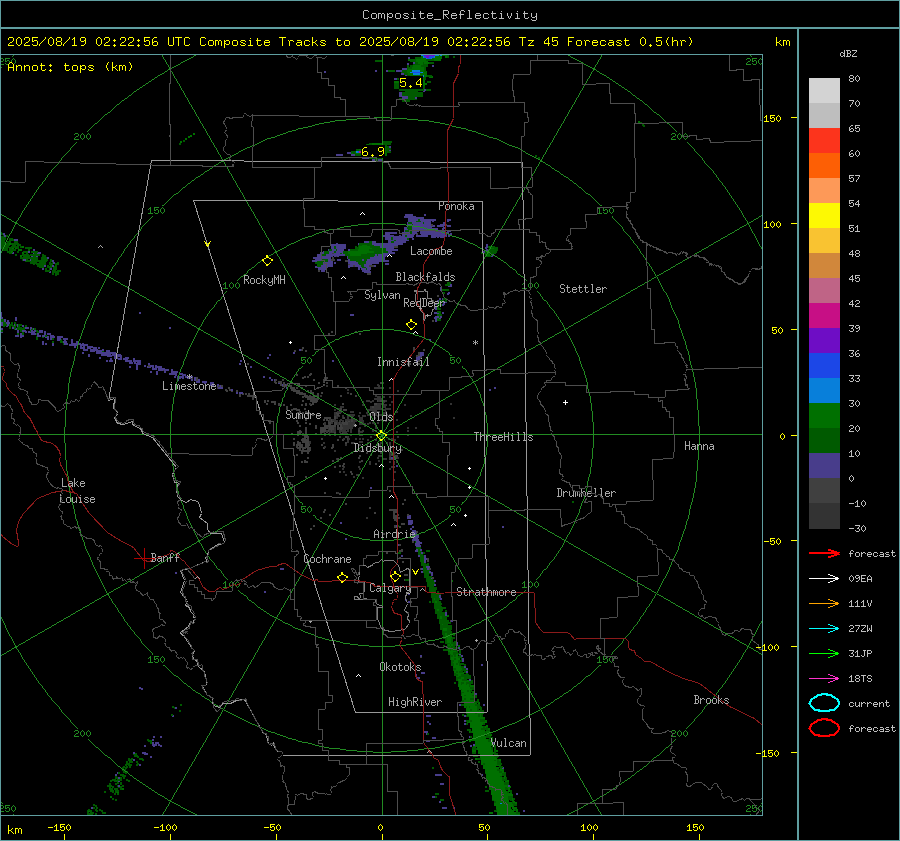
Task: Click the Lacombe city label
Action: 431,251
